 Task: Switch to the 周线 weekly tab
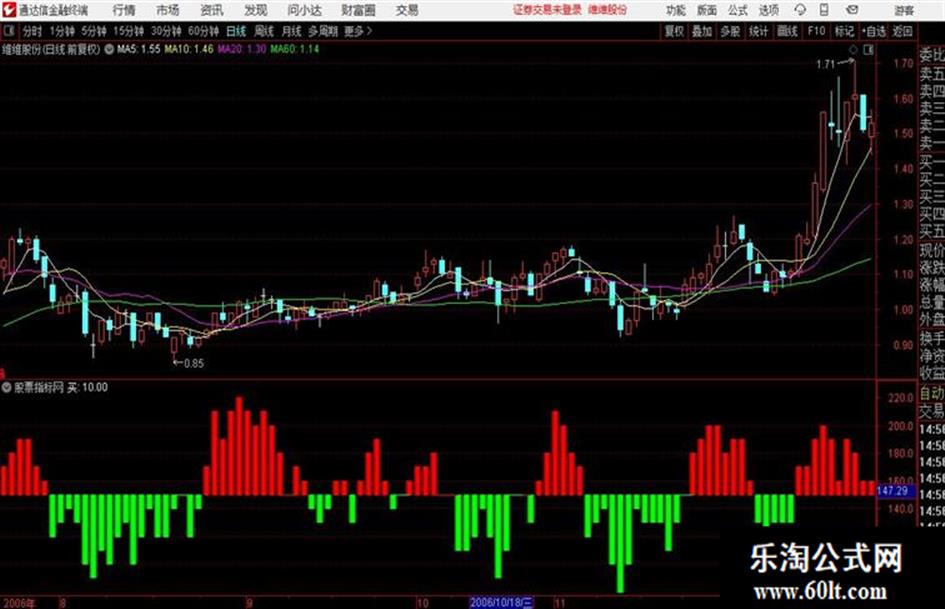264,31
